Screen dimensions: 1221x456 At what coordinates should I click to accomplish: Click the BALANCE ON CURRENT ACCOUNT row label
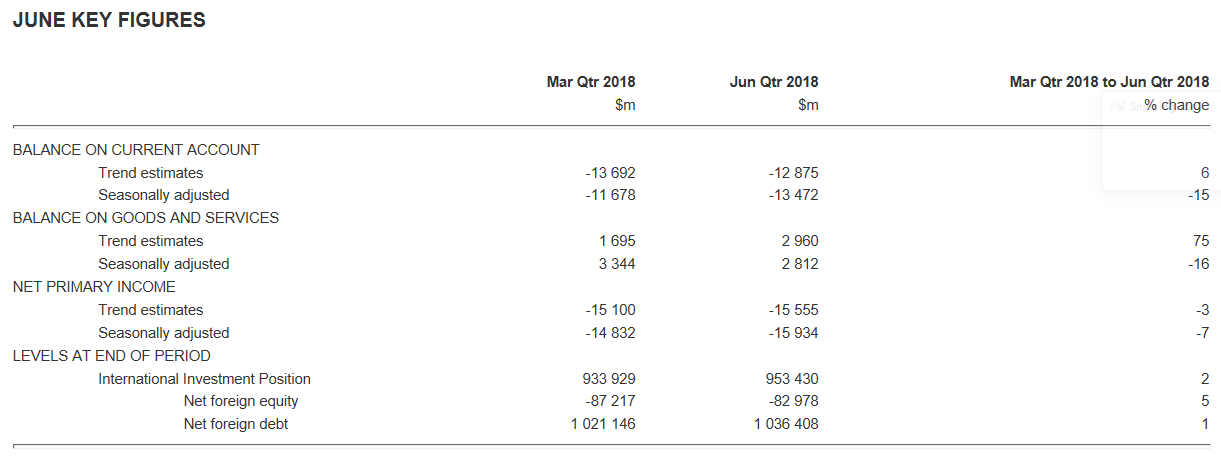pos(136,150)
